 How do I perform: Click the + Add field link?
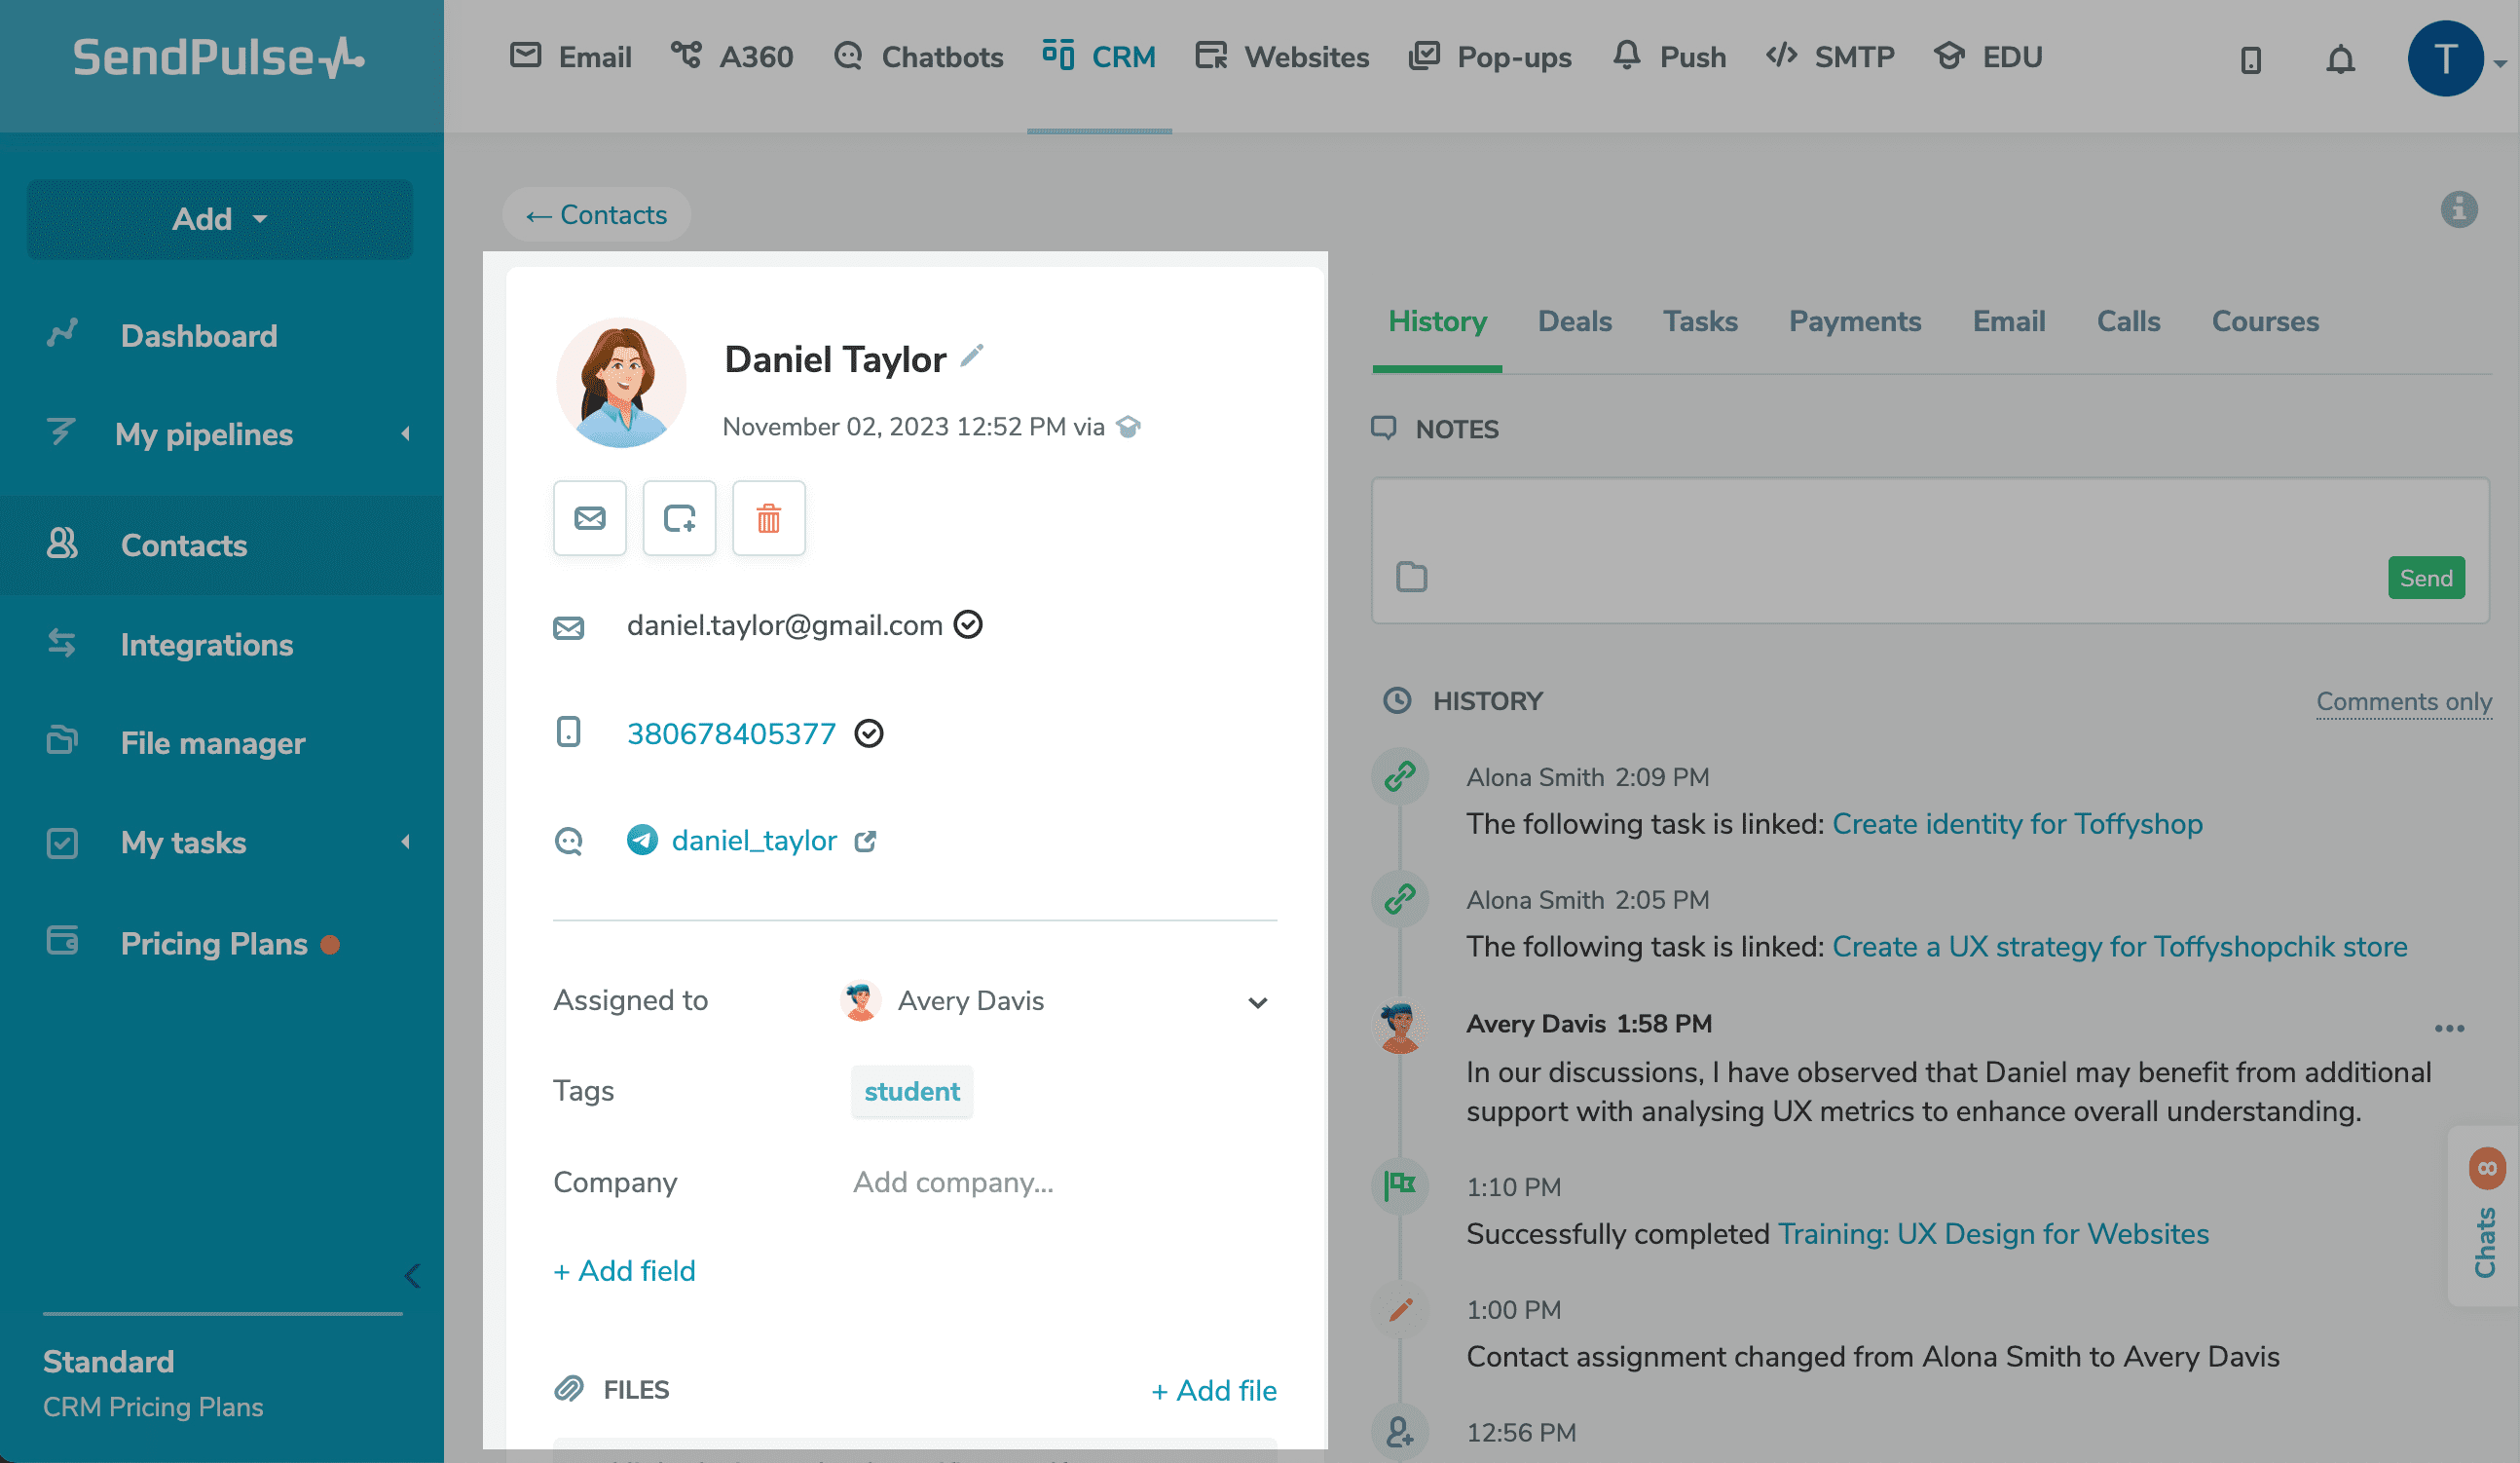(624, 1270)
